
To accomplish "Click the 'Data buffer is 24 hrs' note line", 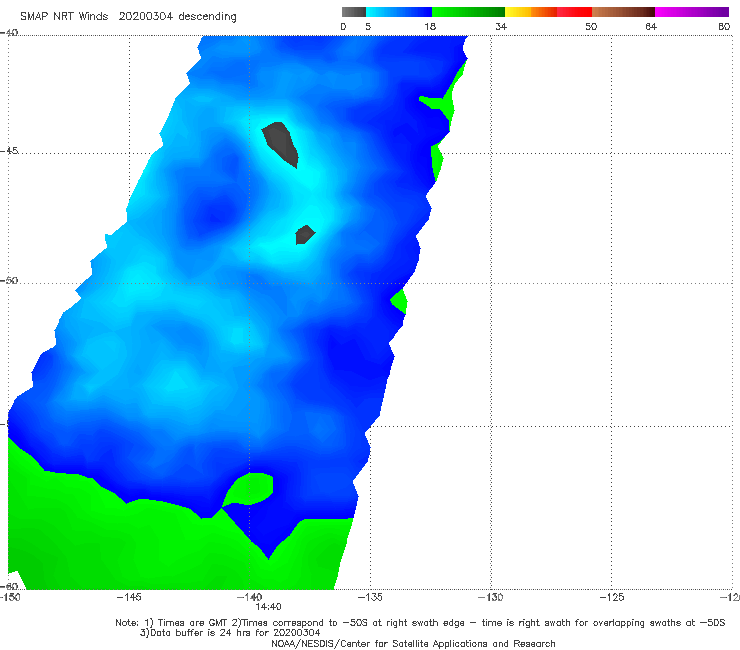I will 230,633.
